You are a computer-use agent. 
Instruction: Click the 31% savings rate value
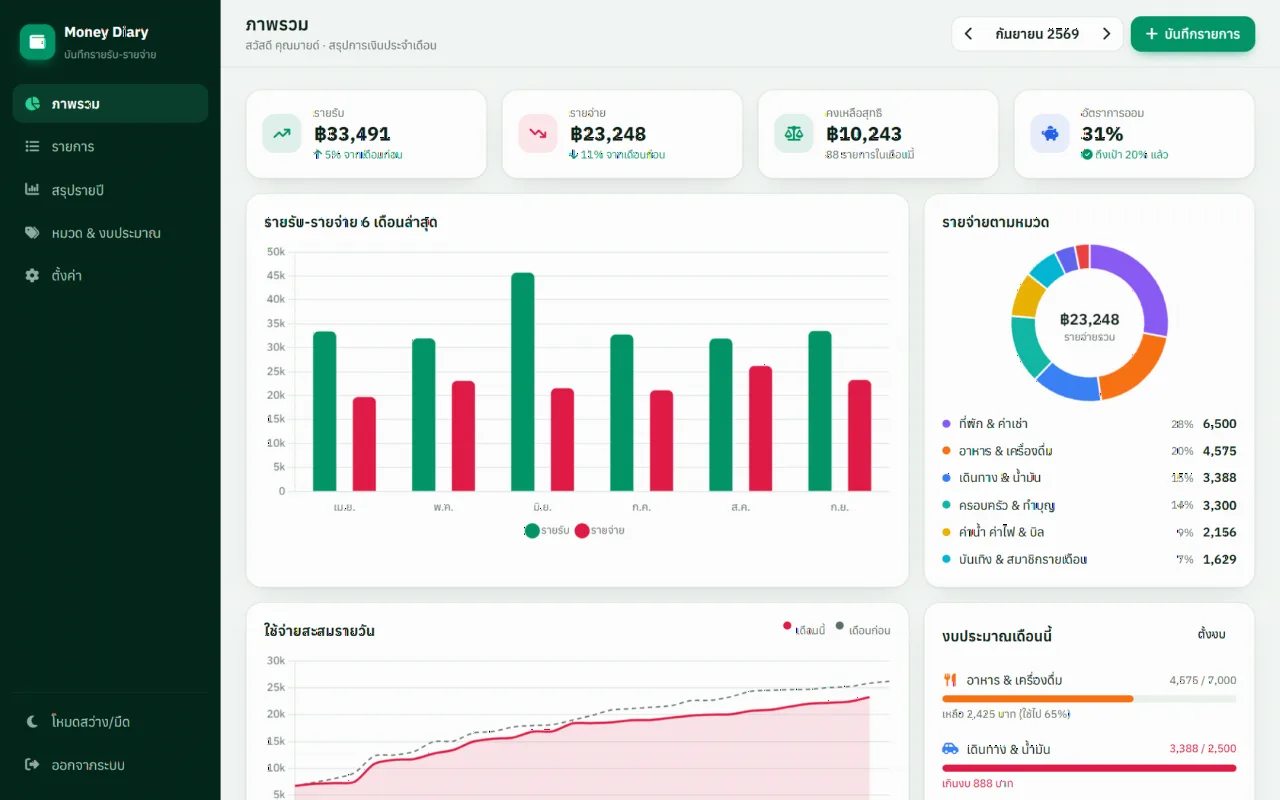click(1102, 134)
